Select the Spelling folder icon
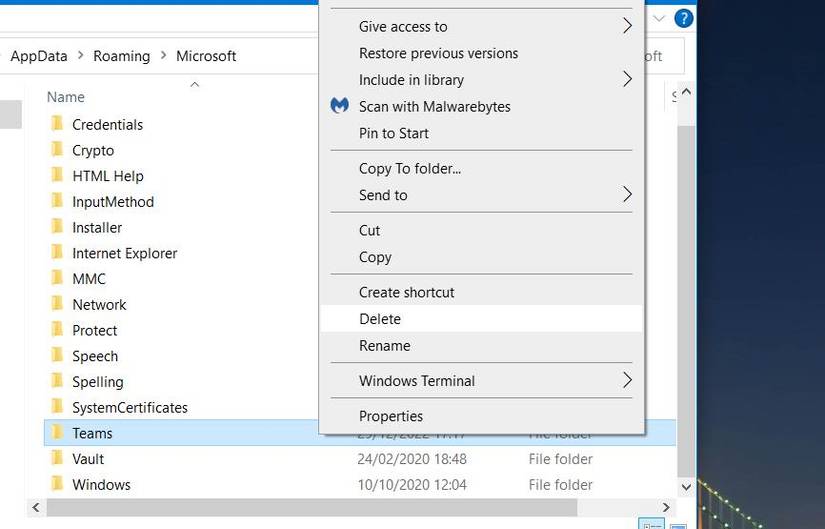This screenshot has height=529, width=825. [x=57, y=381]
